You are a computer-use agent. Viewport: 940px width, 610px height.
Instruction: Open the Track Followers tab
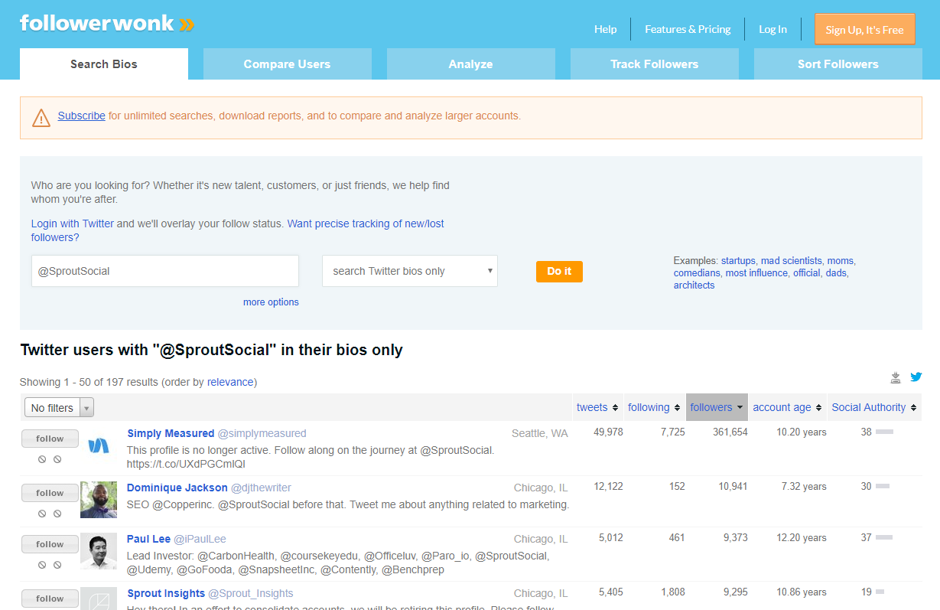coord(654,64)
